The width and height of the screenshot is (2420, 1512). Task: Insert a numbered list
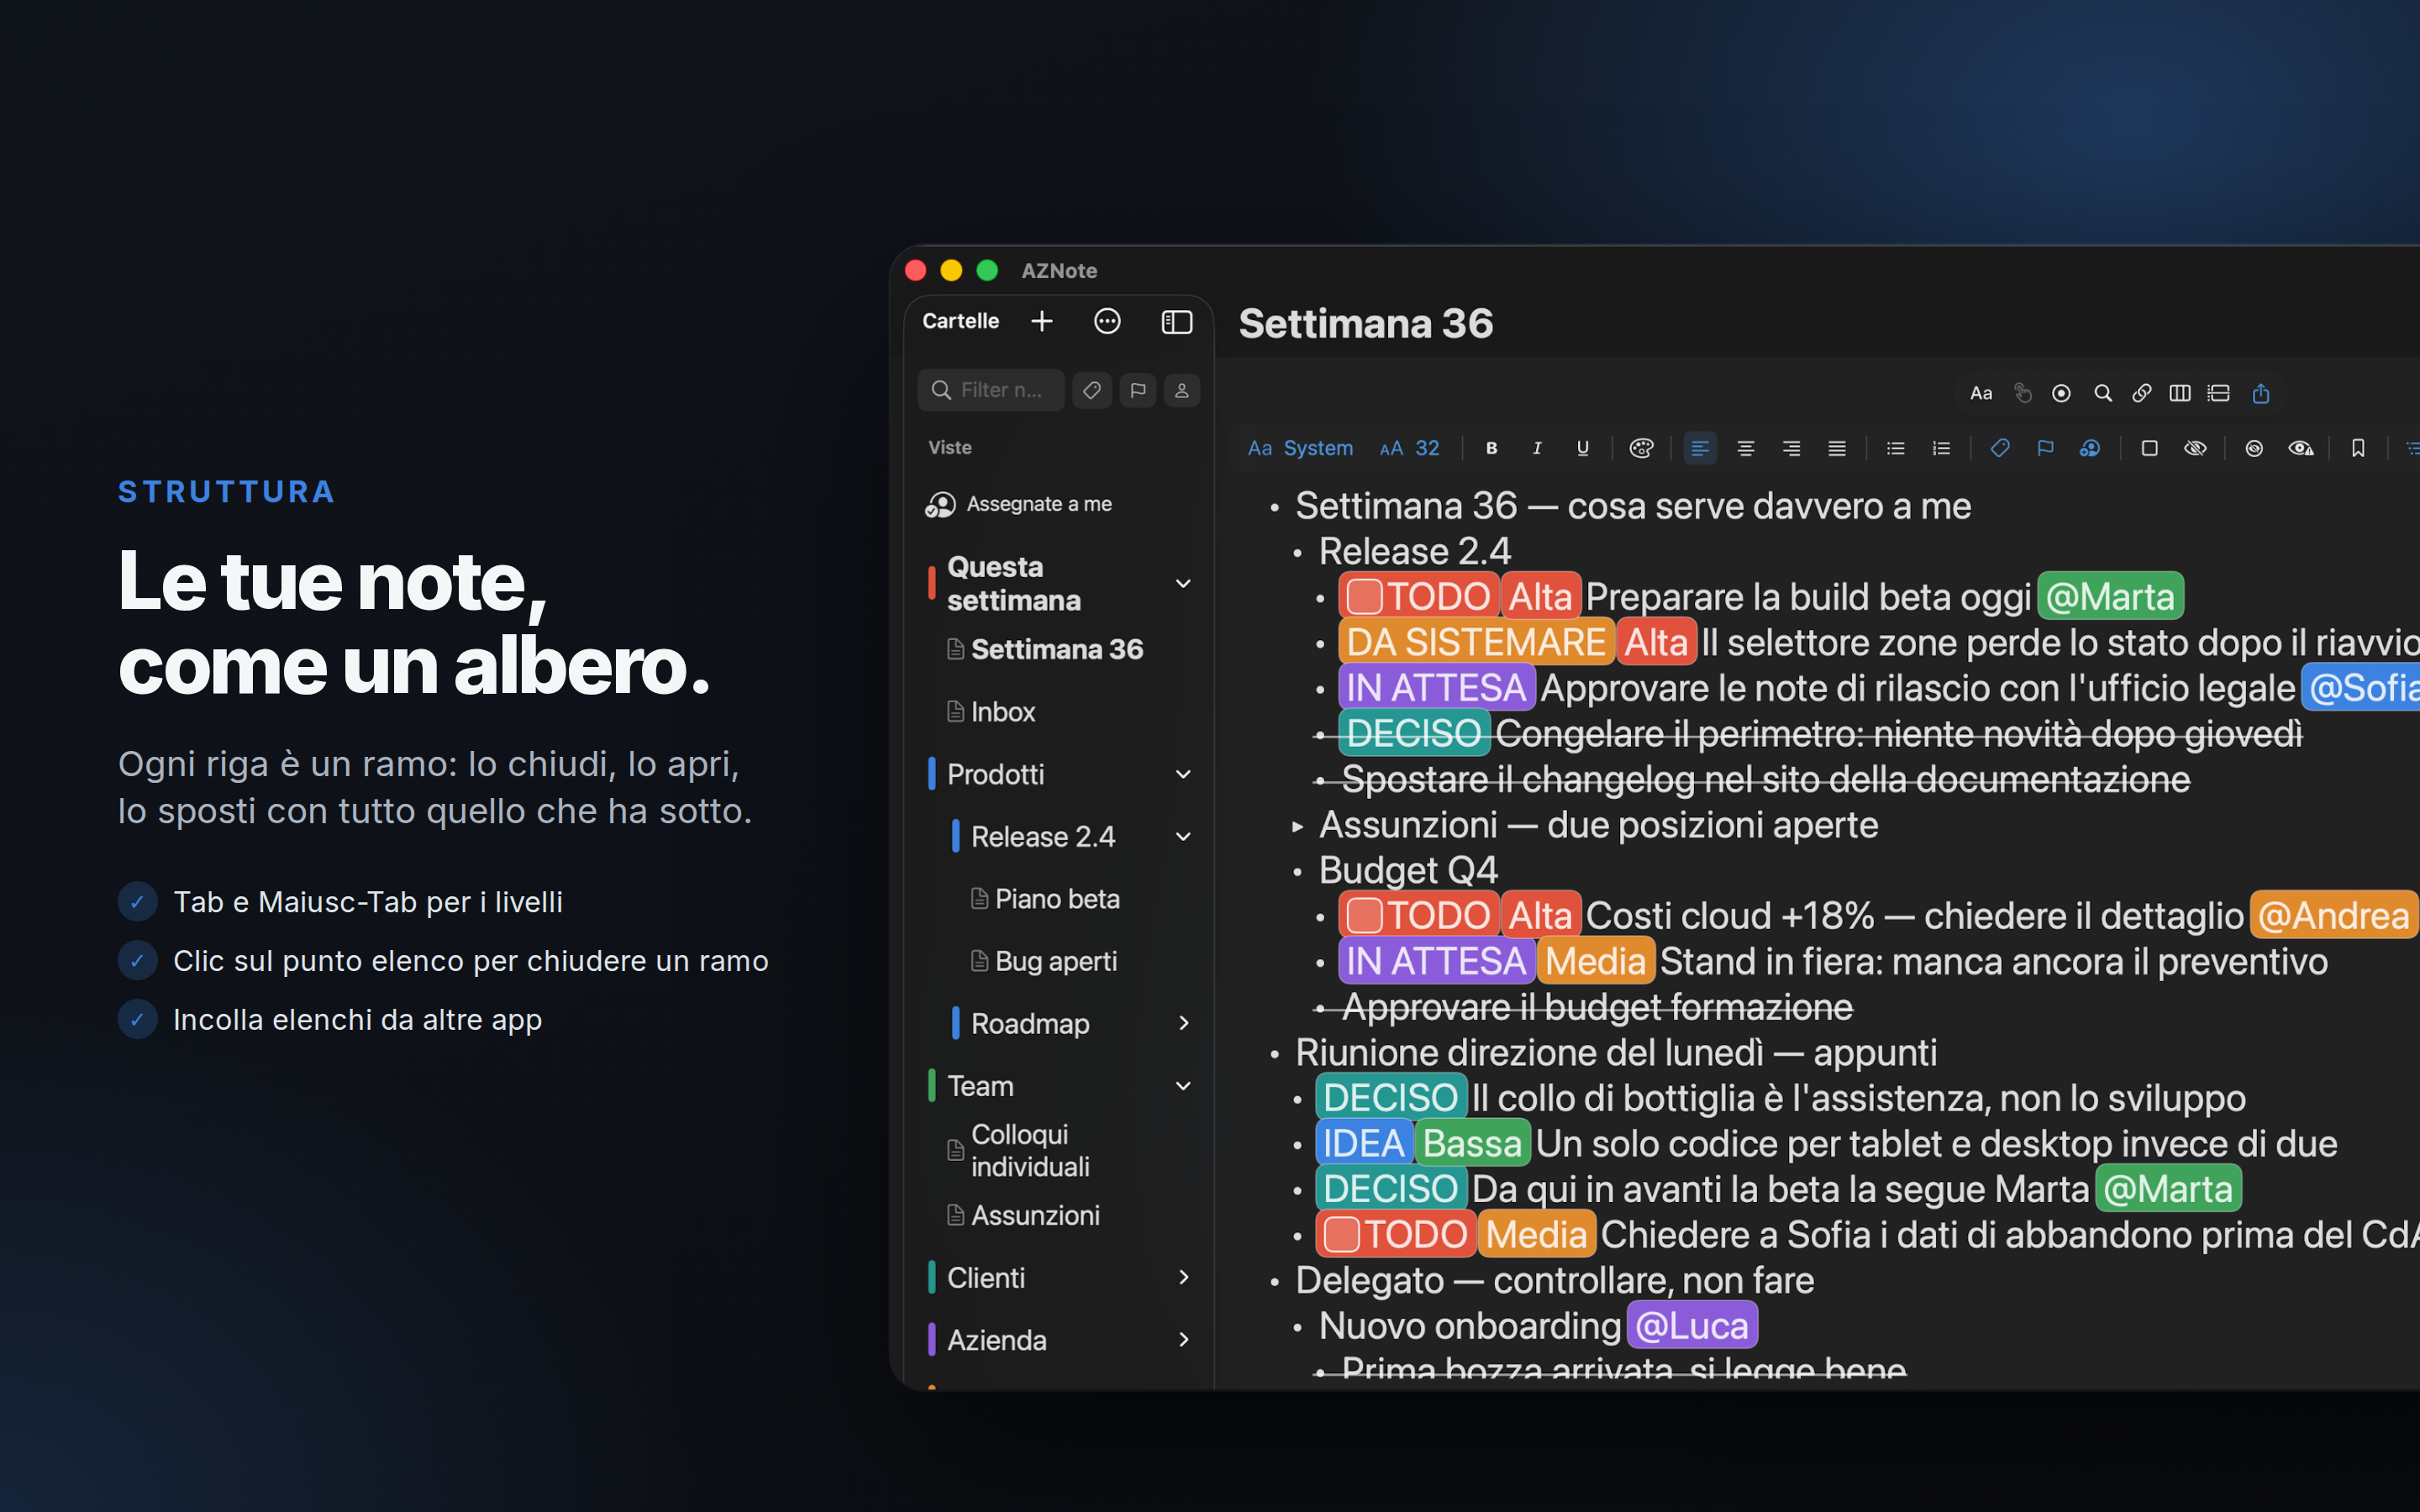pyautogui.click(x=1941, y=448)
